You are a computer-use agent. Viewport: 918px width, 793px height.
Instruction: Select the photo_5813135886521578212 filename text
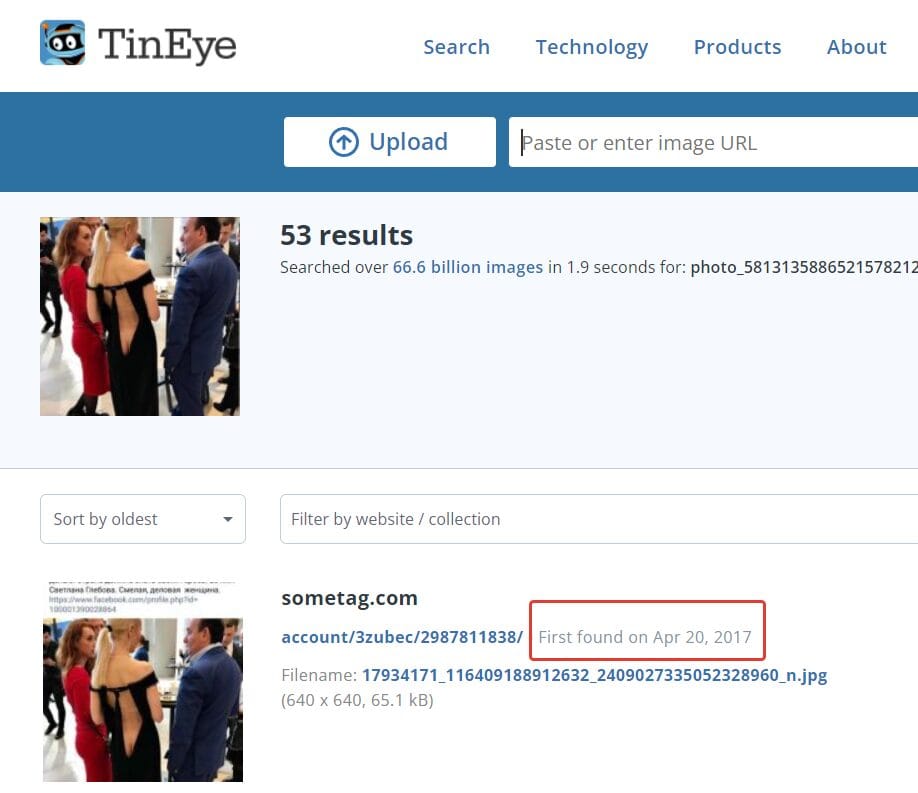804,267
